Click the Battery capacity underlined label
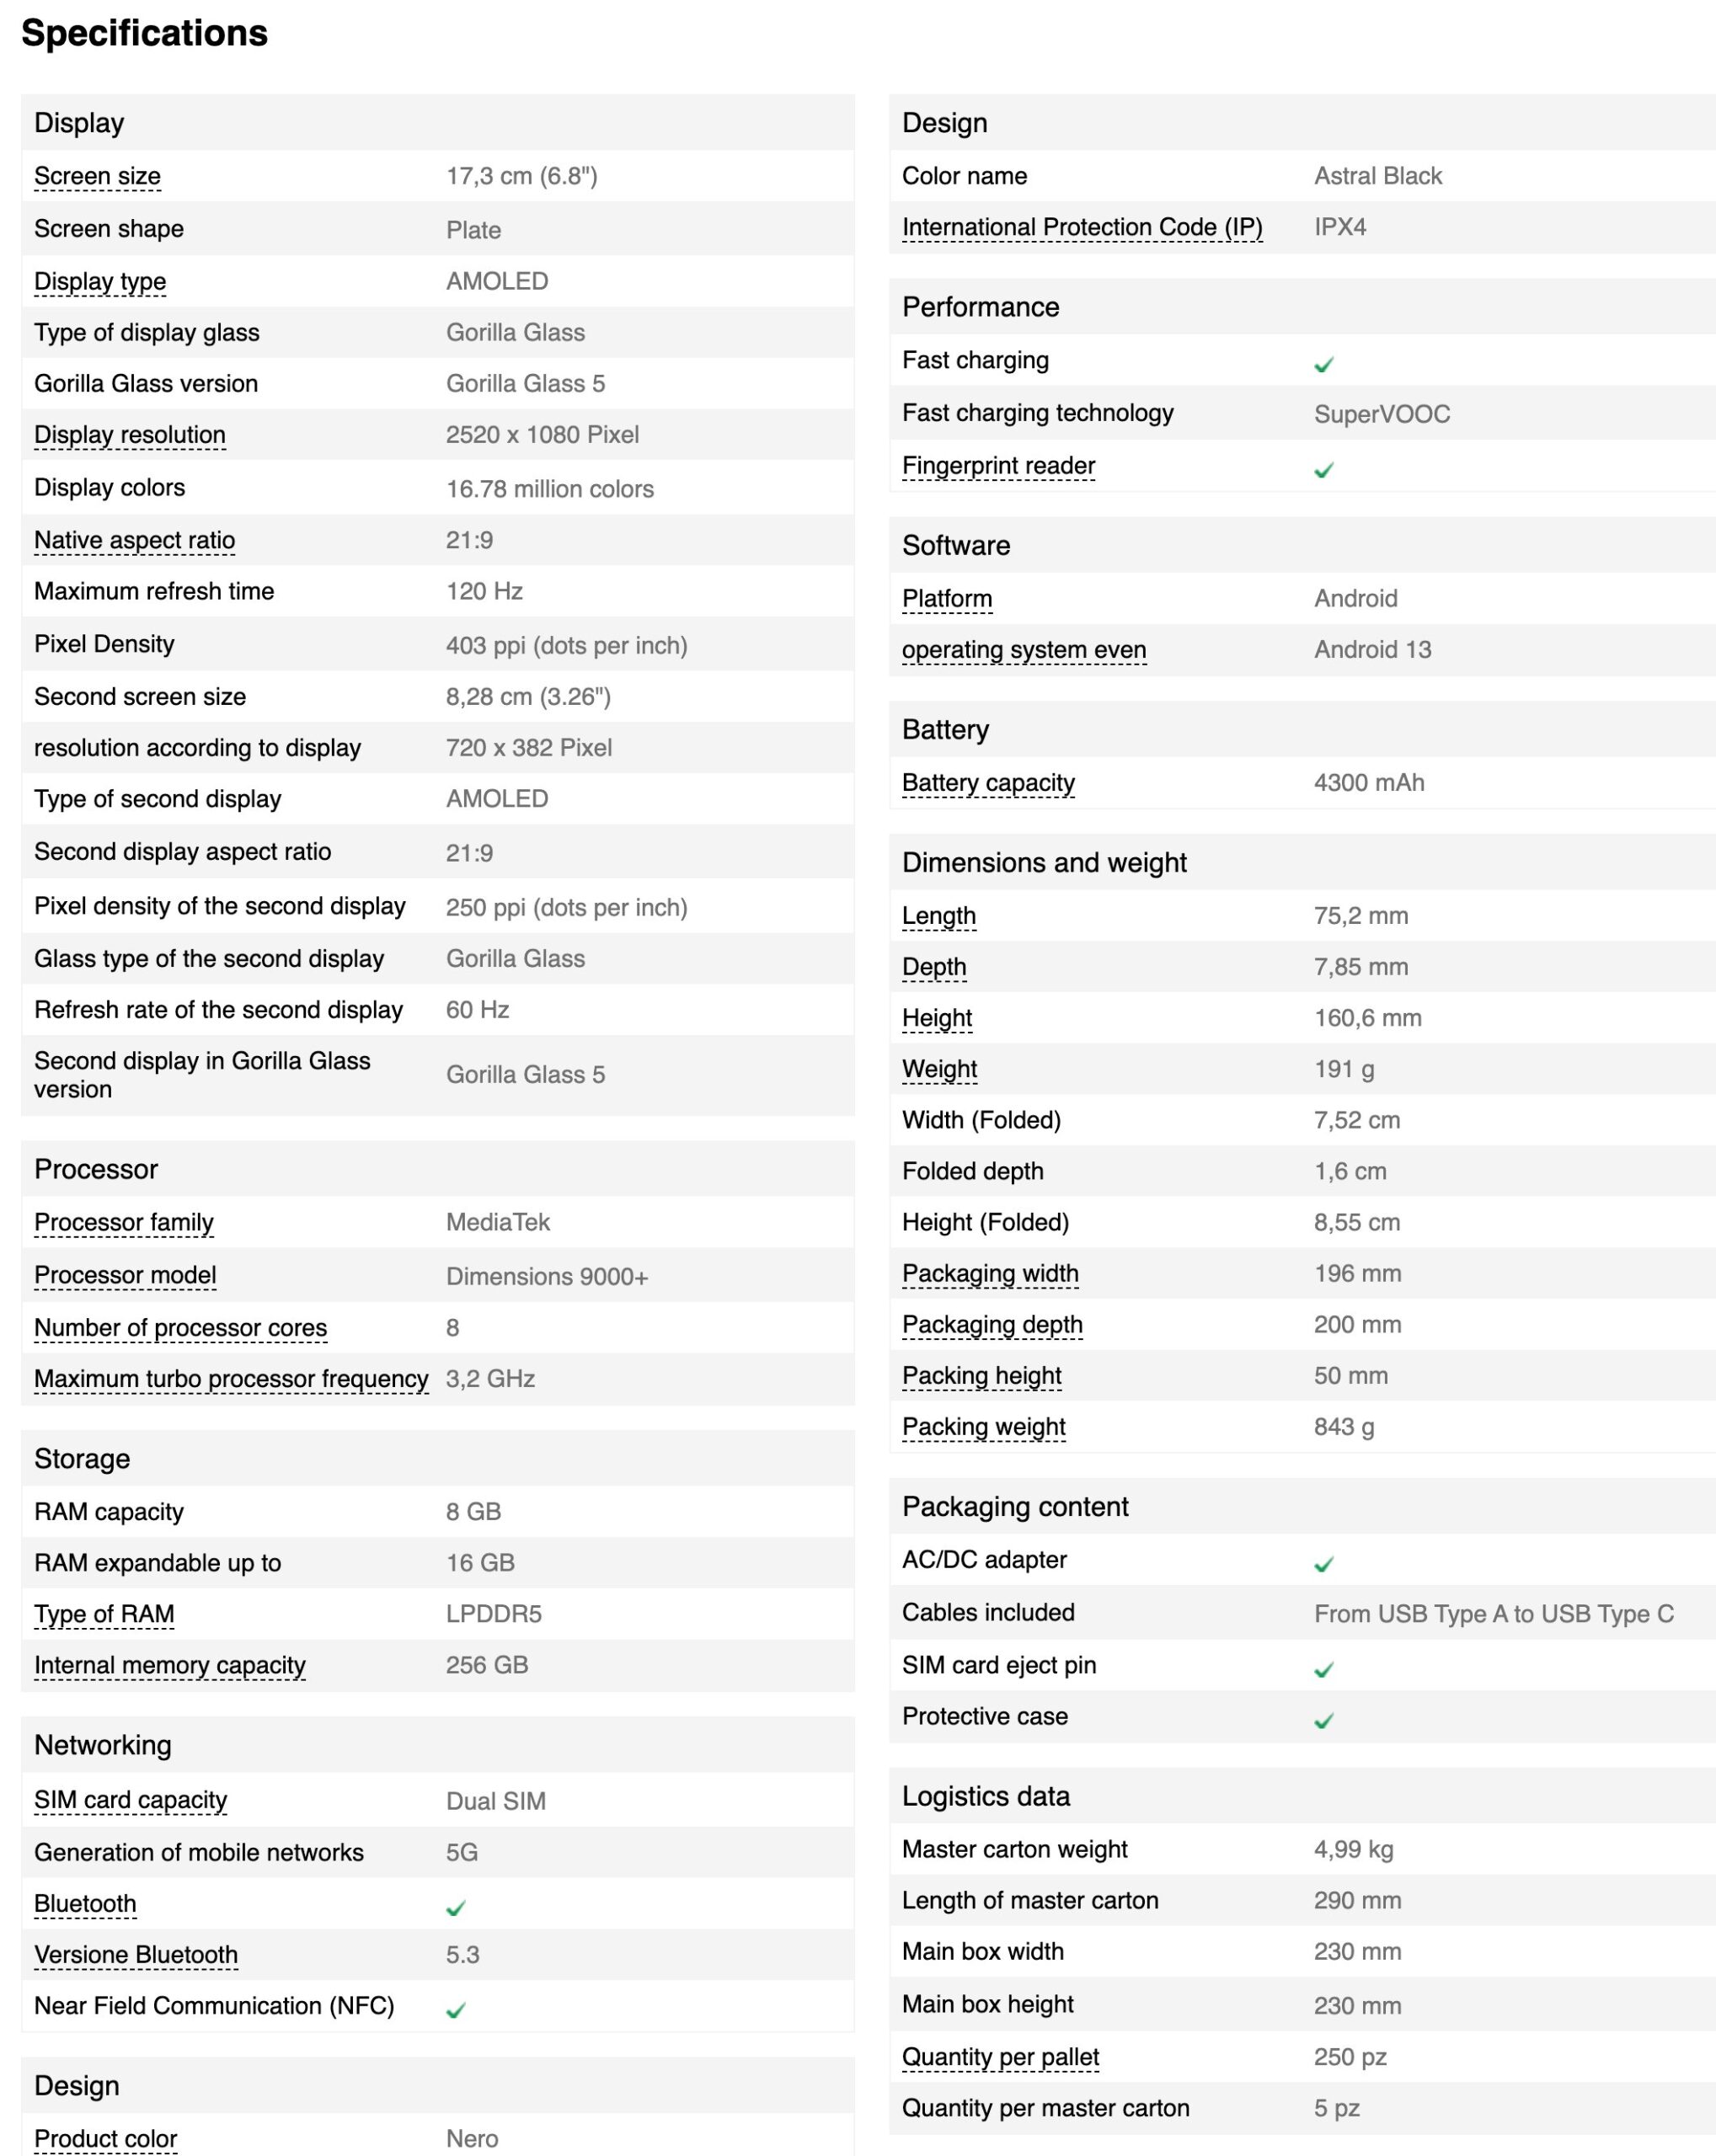1716x2156 pixels. (x=988, y=783)
